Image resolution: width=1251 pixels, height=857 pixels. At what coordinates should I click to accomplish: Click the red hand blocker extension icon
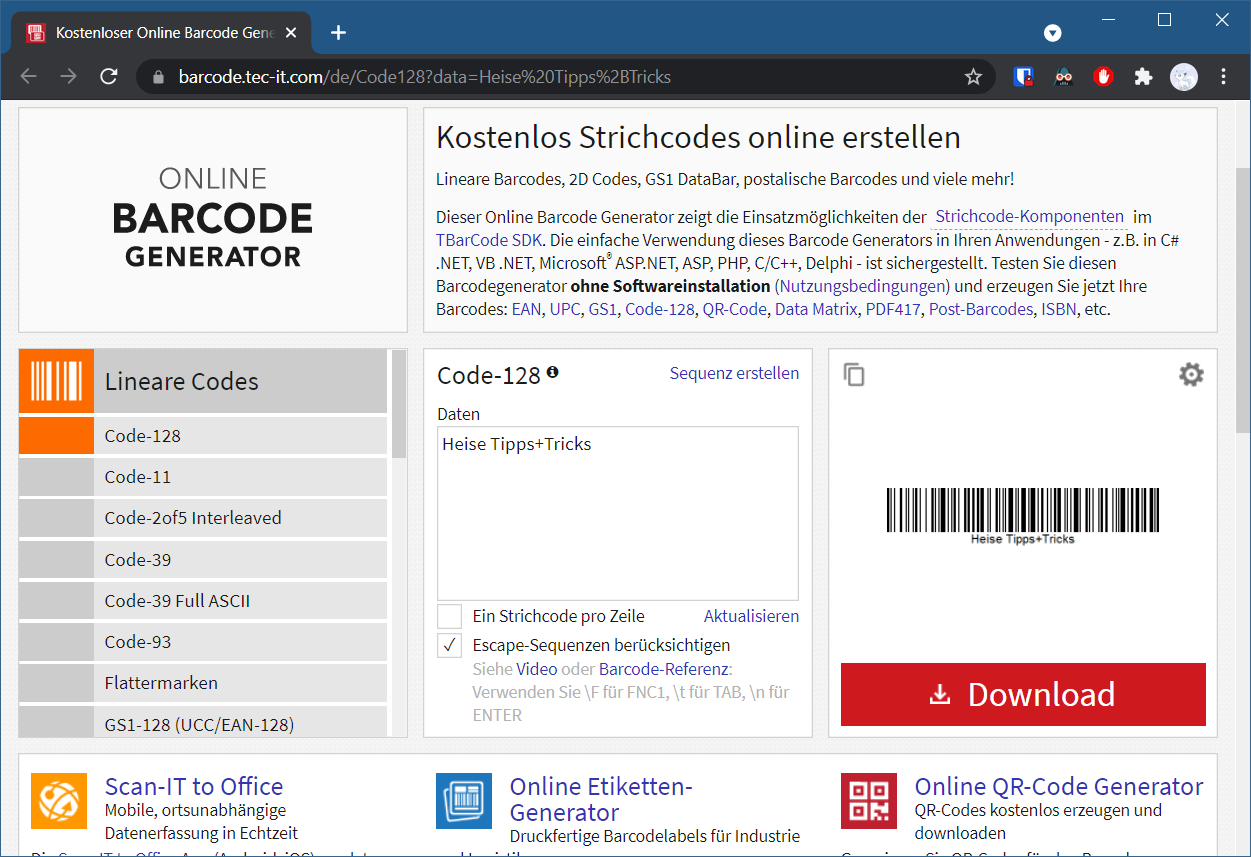click(1103, 77)
